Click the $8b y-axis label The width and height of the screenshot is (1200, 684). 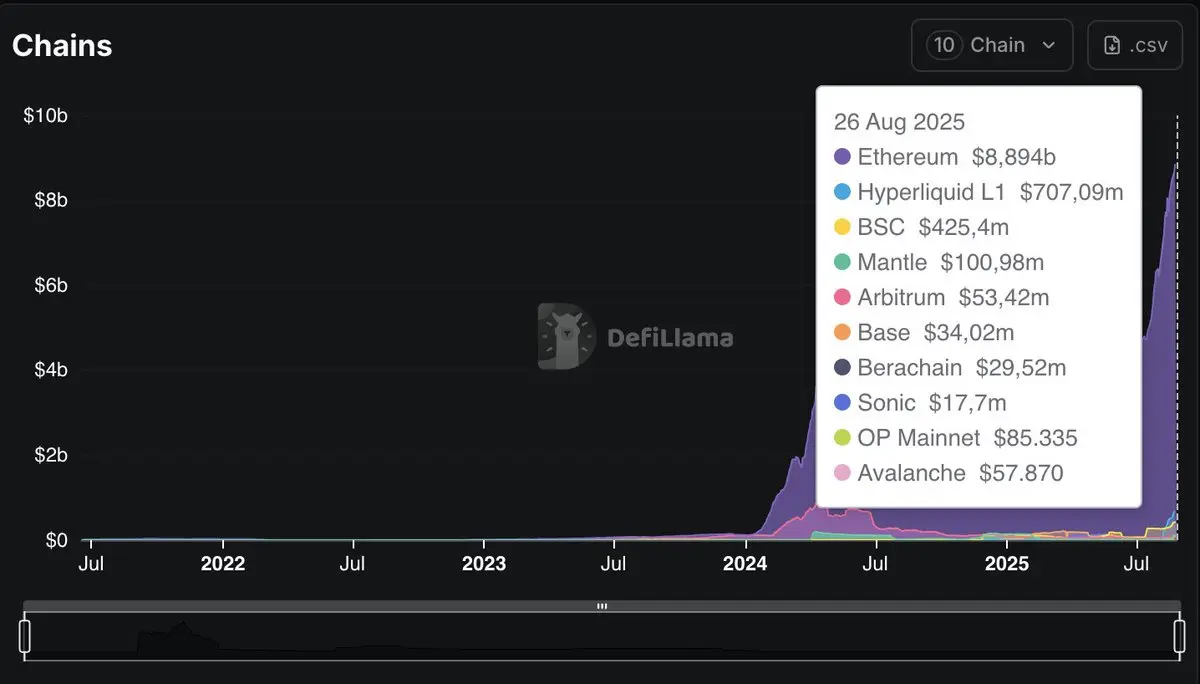(51, 201)
